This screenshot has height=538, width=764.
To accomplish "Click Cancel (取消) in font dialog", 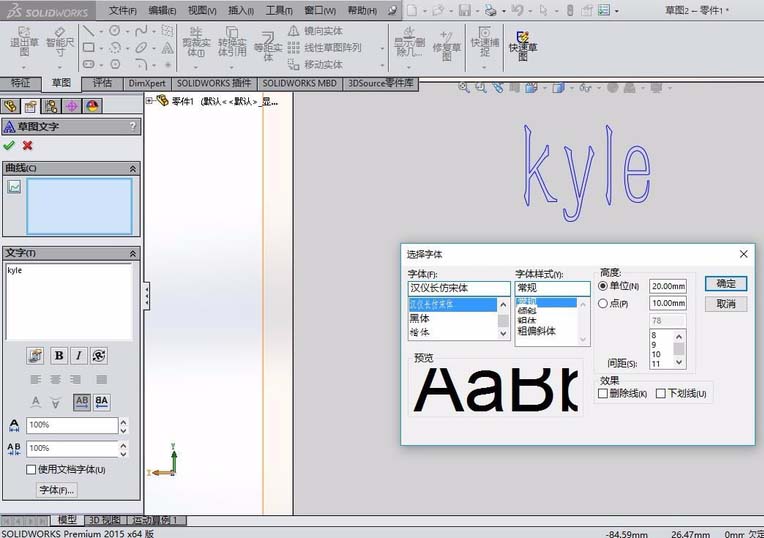I will point(726,304).
